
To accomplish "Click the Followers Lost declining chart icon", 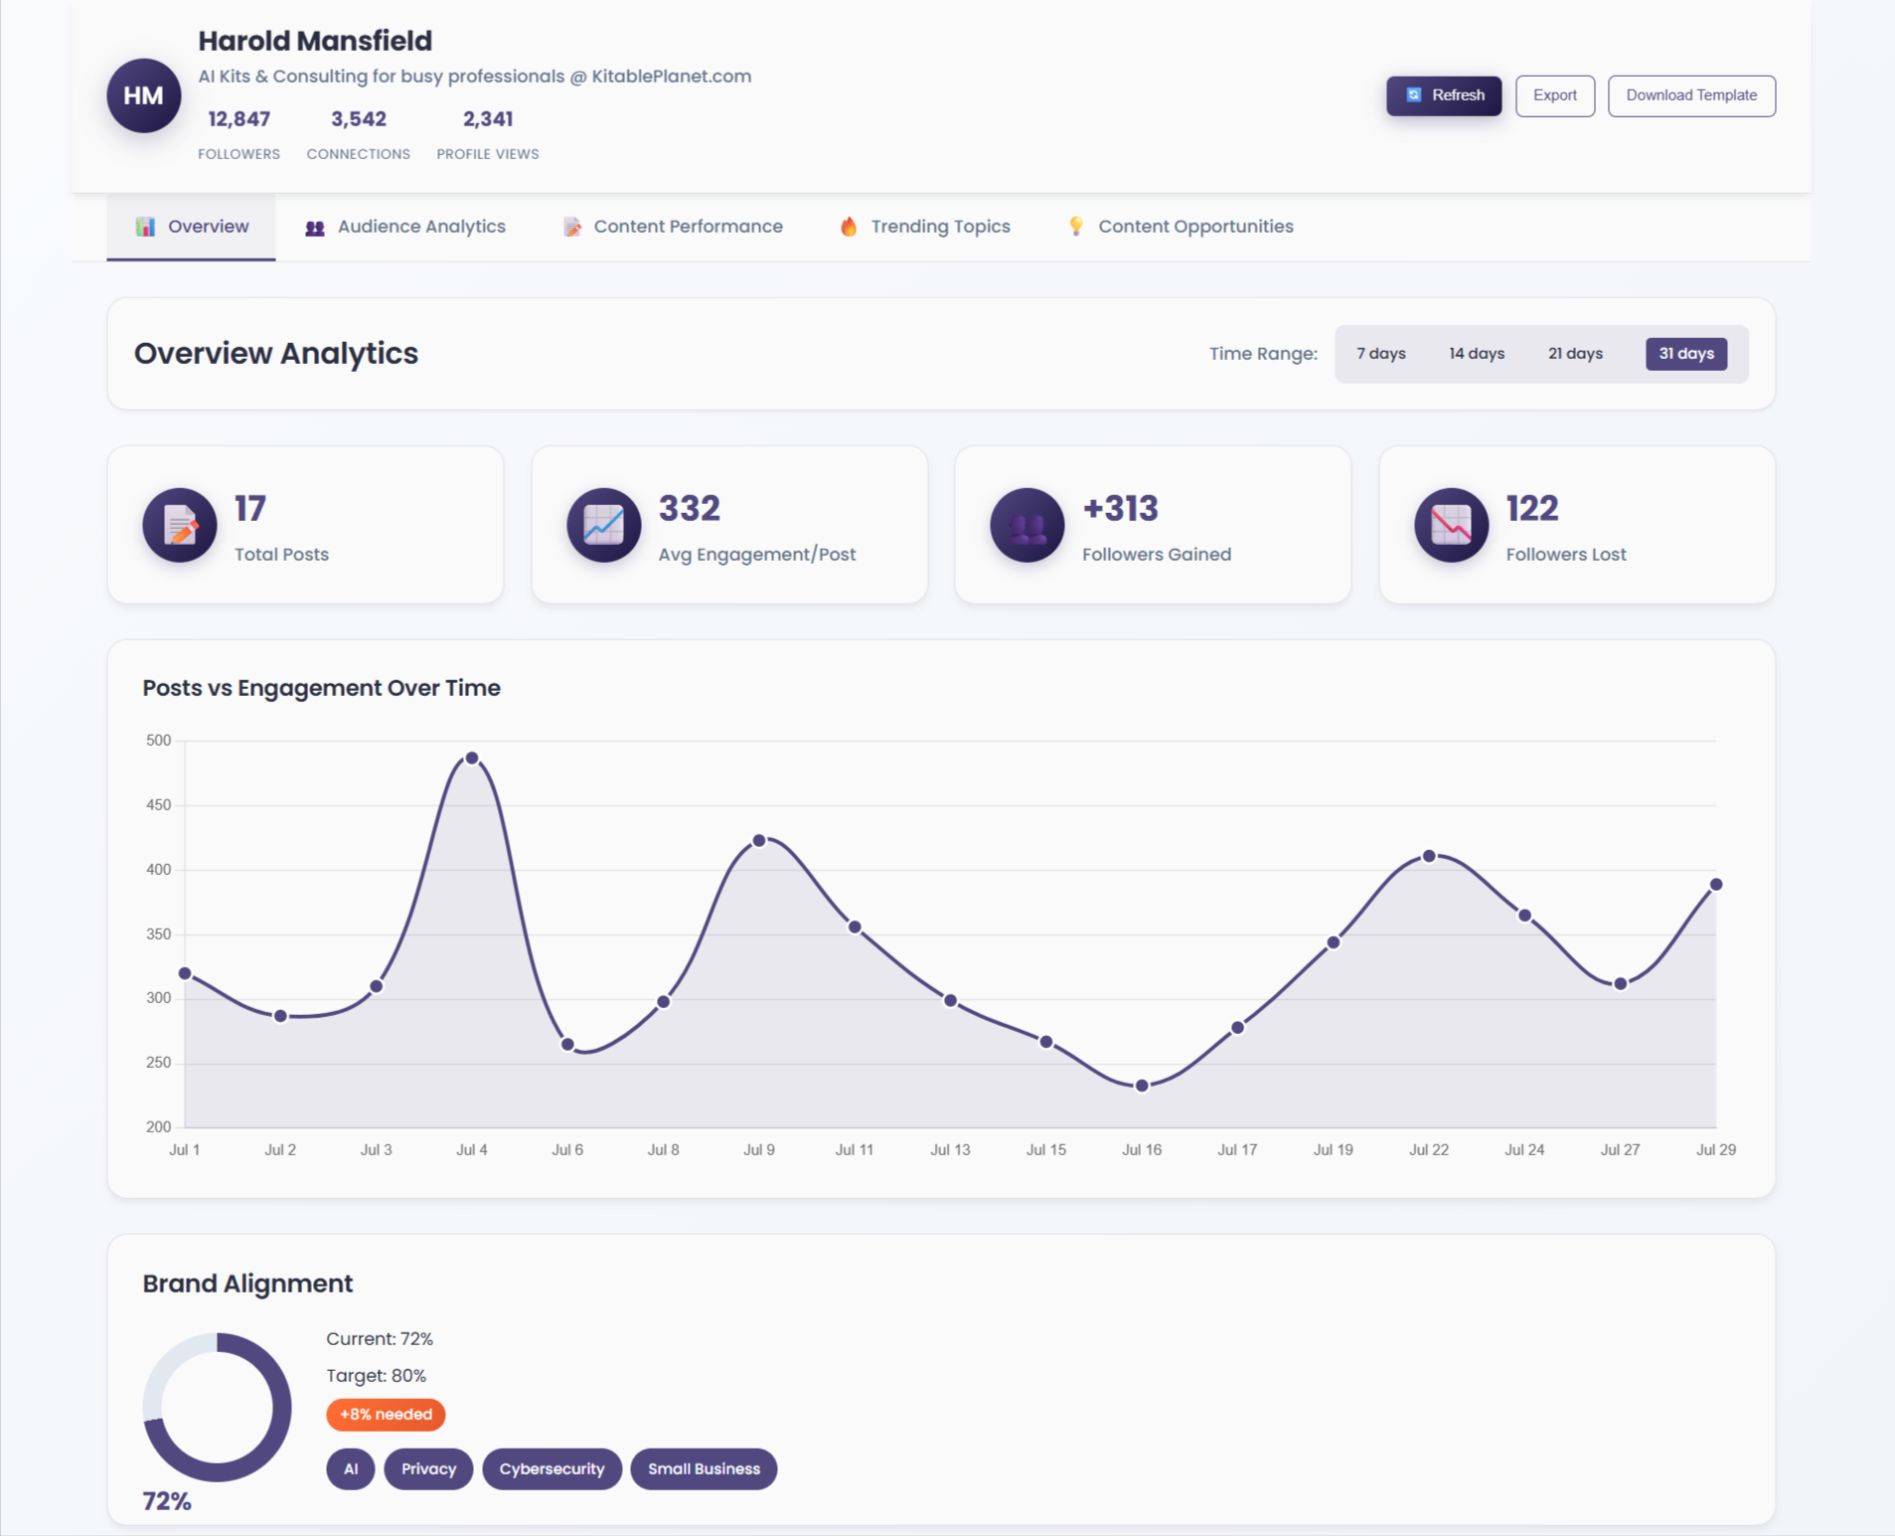I will 1451,525.
